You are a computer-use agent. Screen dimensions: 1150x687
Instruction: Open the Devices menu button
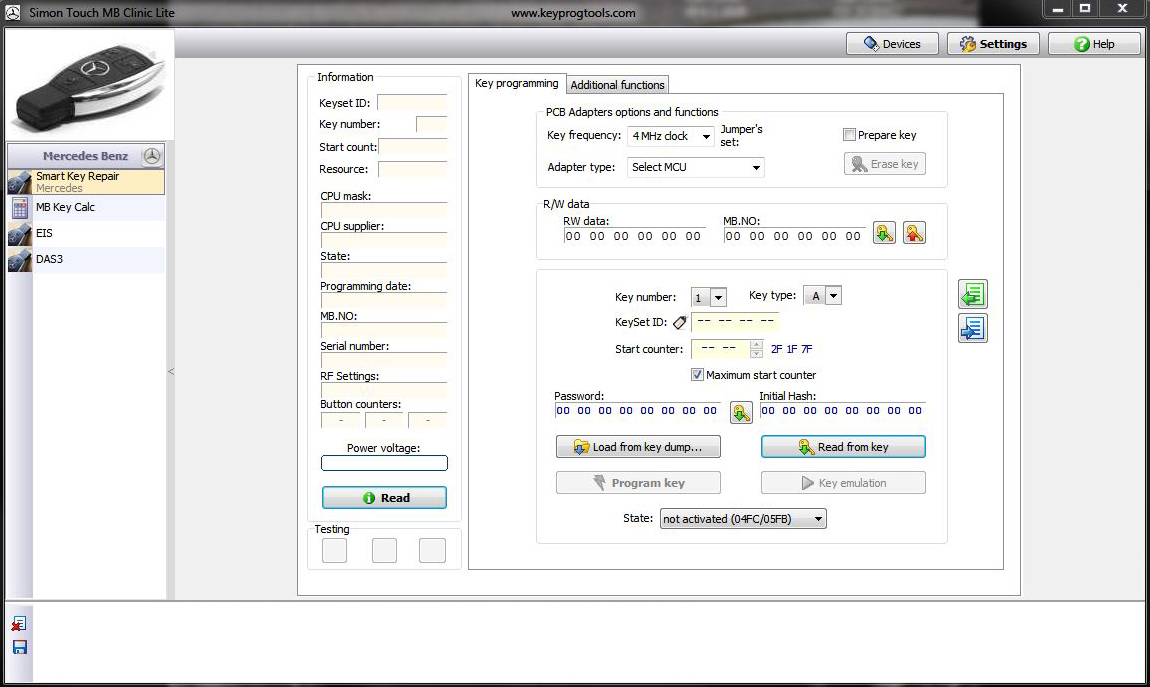click(893, 44)
